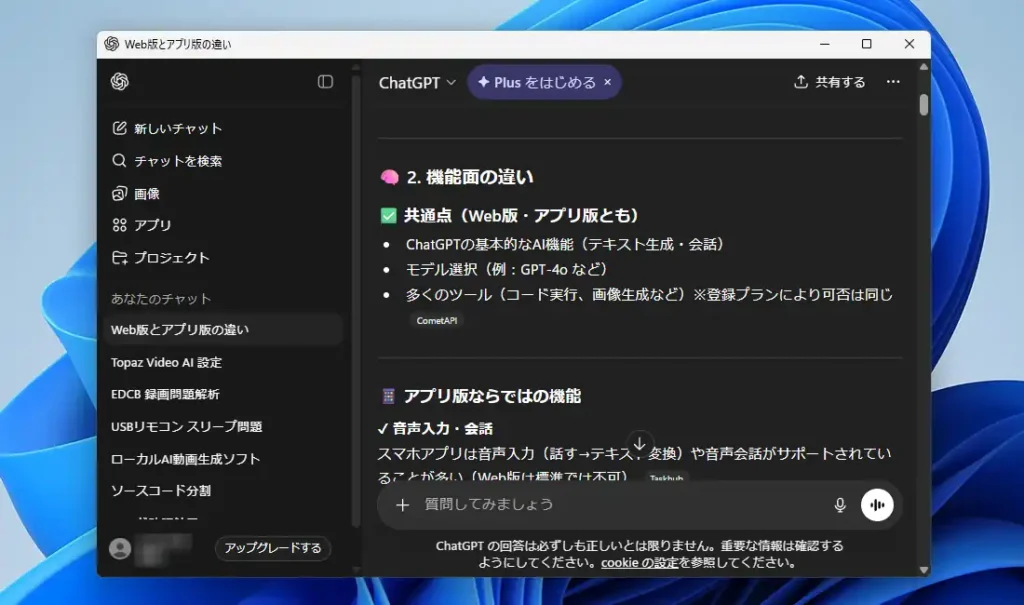Dismiss the Plus をはじめる badge
Screen dimensions: 1024x605
(x=608, y=82)
